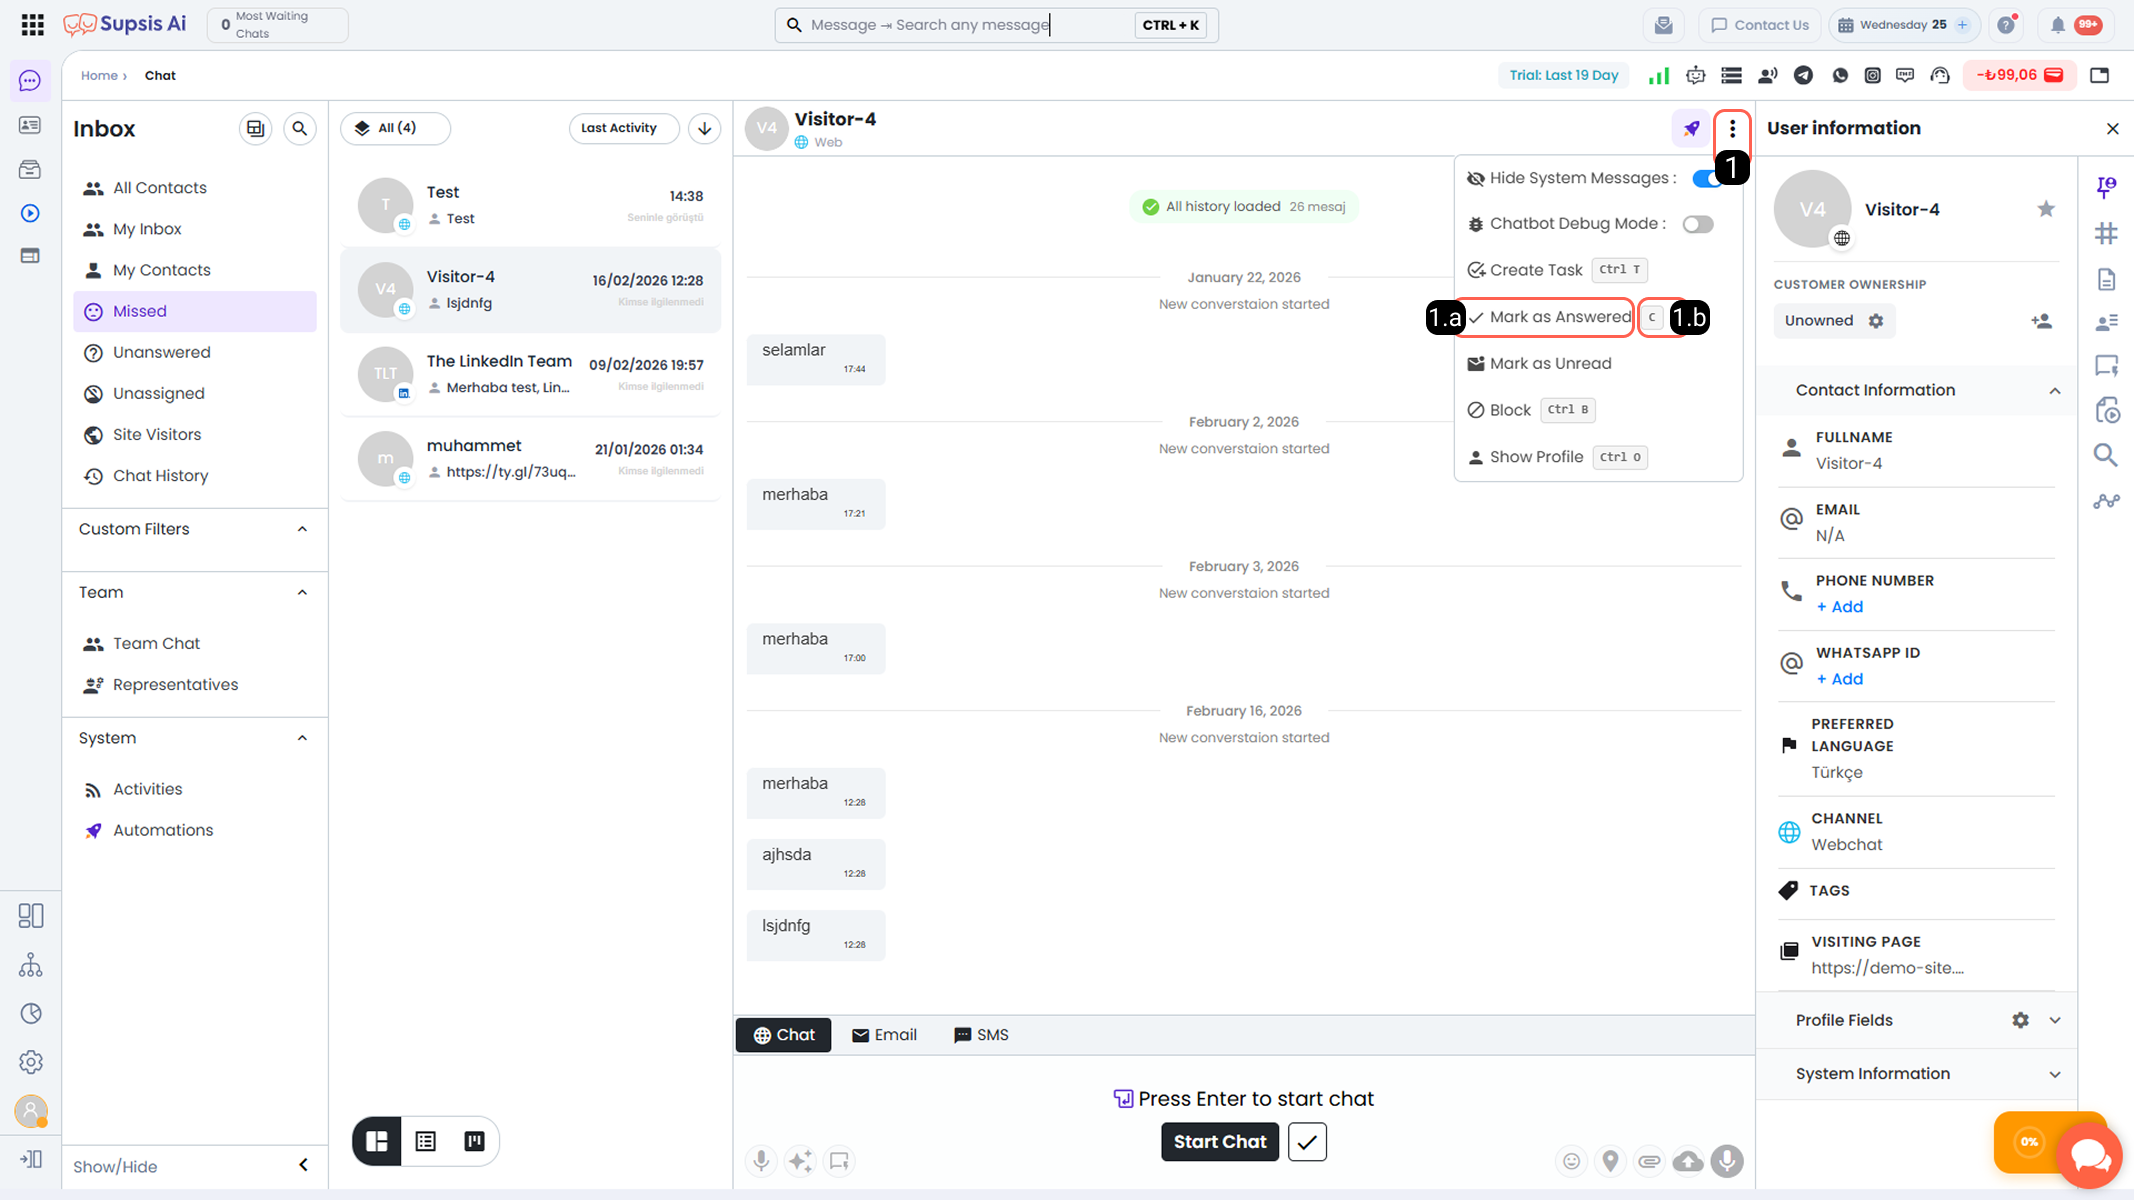Collapse the Team section
2134x1200 pixels.
302,592
